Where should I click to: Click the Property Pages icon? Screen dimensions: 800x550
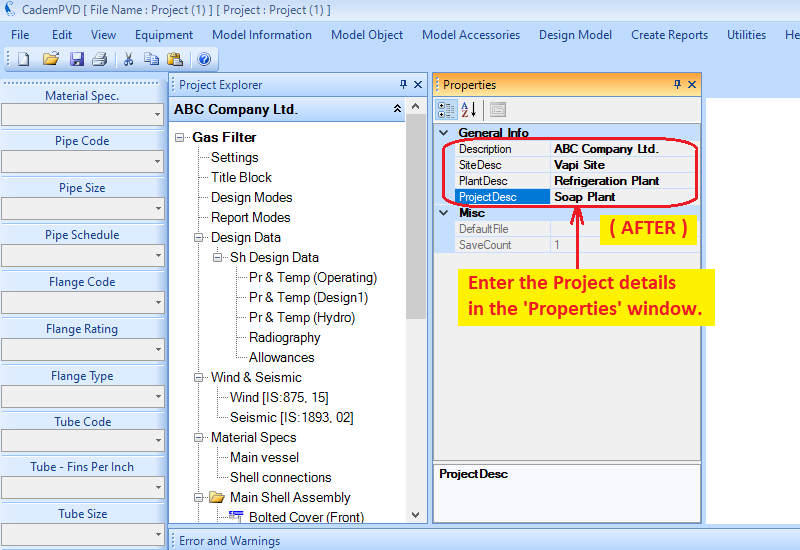click(x=497, y=110)
